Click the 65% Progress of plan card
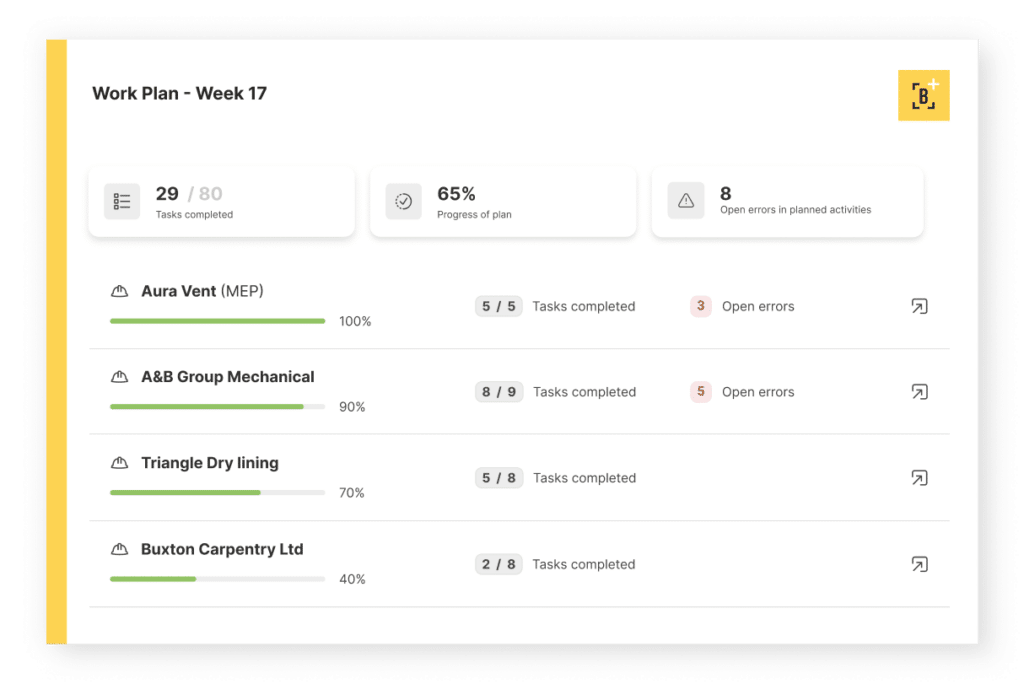This screenshot has width=1024, height=684. [x=503, y=200]
